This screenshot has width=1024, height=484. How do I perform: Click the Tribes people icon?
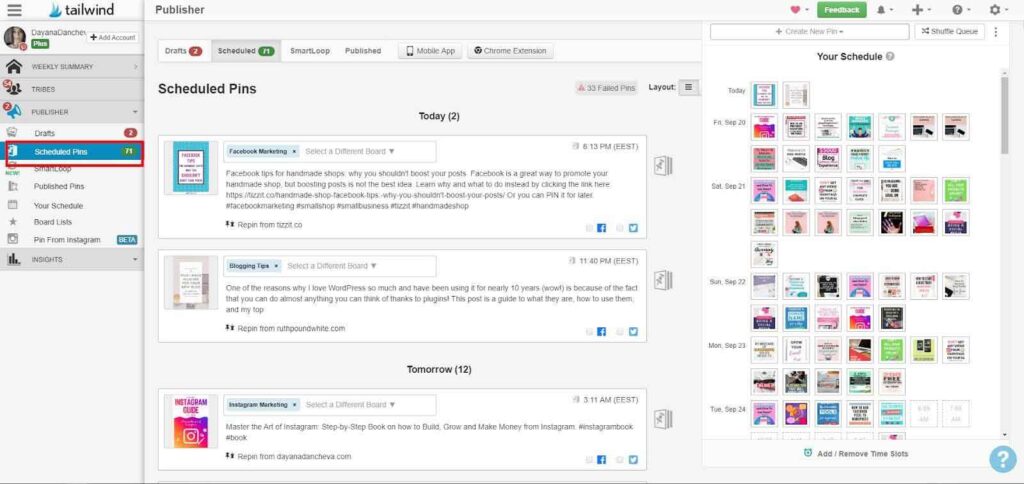coord(13,88)
